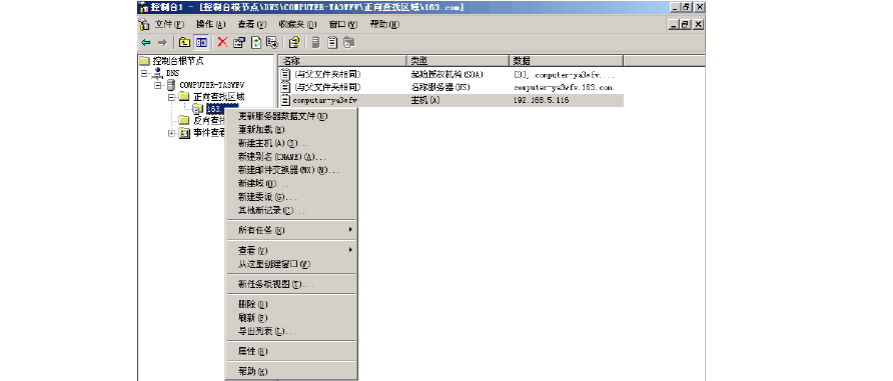This screenshot has height=381, width=893.
Task: Select 其他新记录(C)... menu entry
Action: [x=292, y=211]
